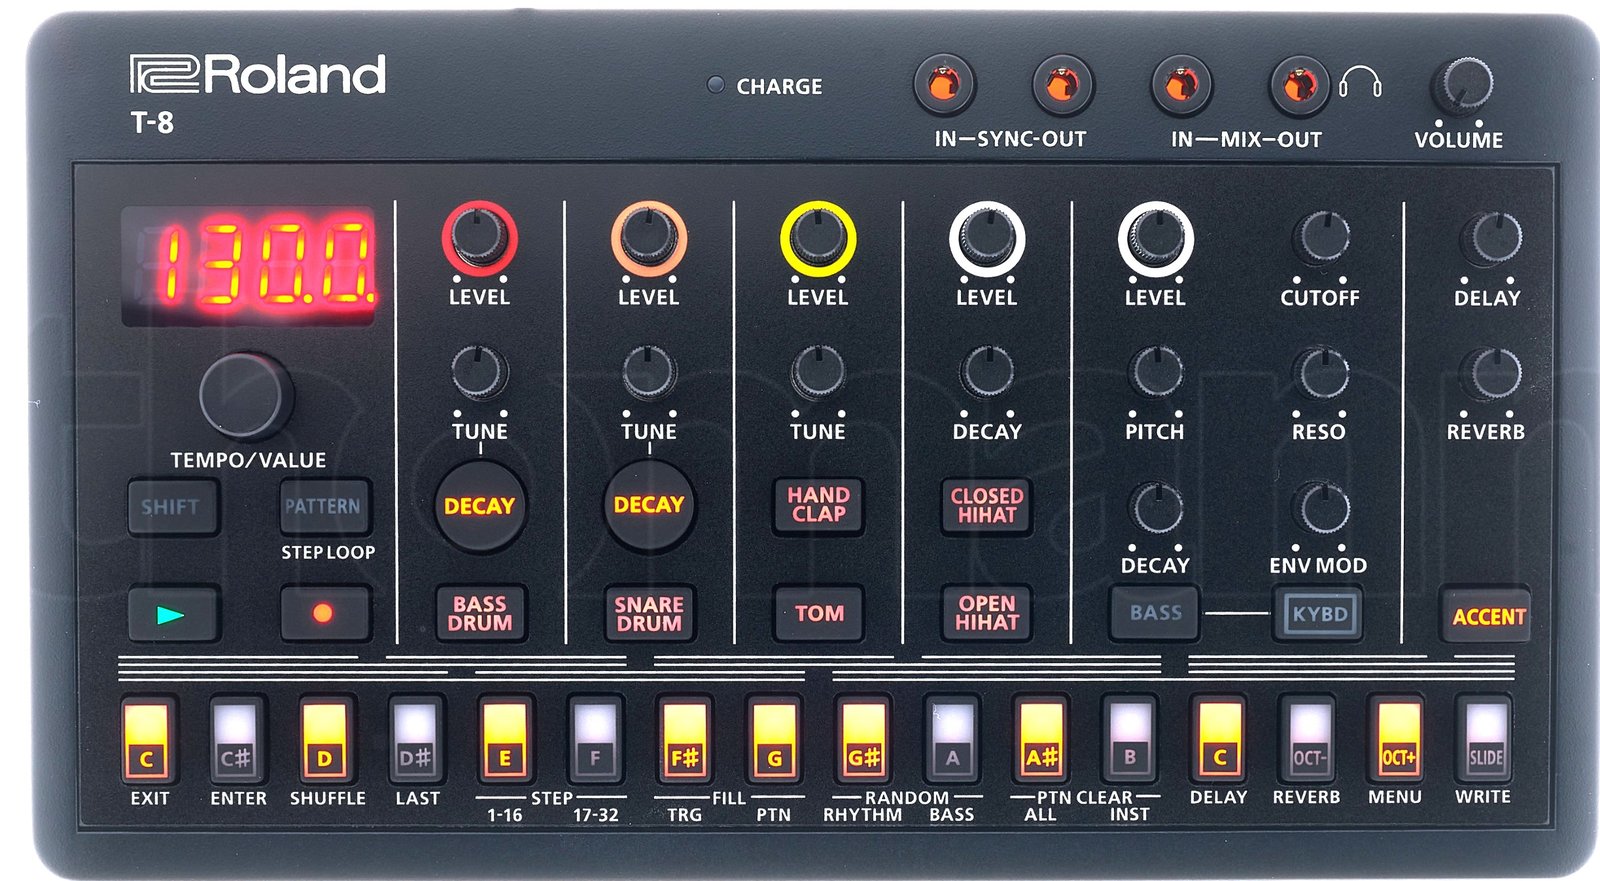Viewport: 1600px width, 881px height.
Task: Tap the G# step pad labeled RHYTHM
Action: [x=863, y=740]
